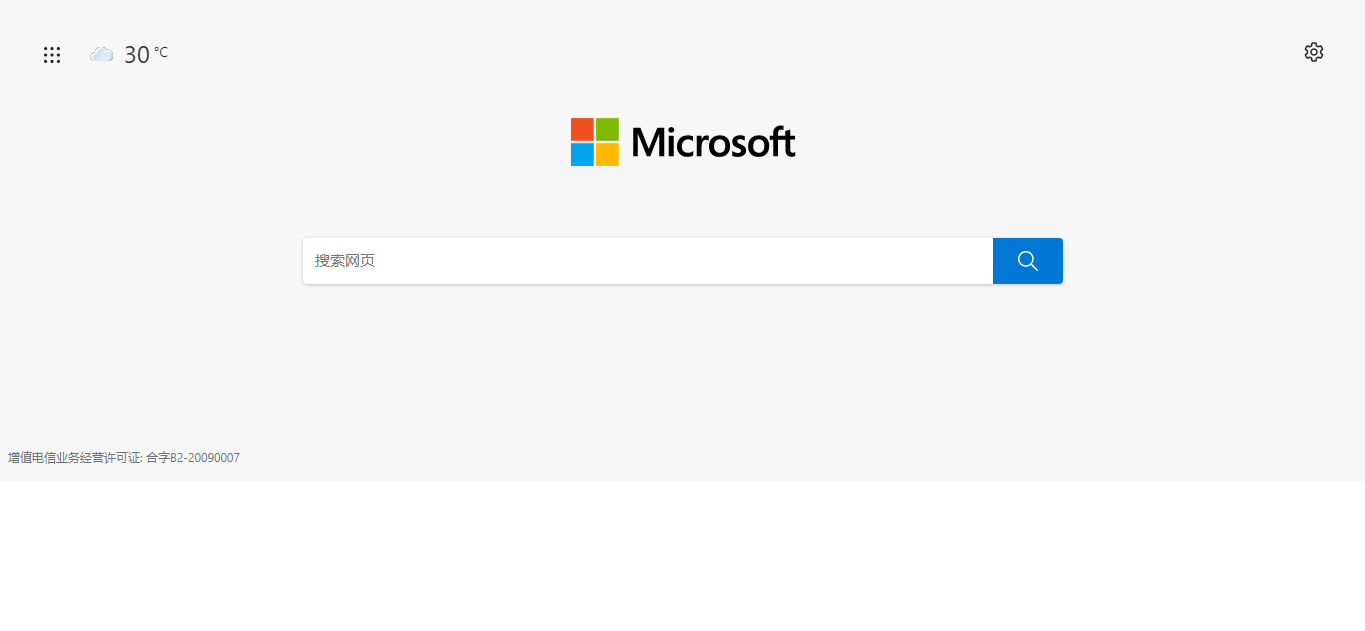This screenshot has width=1365, height=631.
Task: Open page settings via gear icon
Action: [1314, 52]
